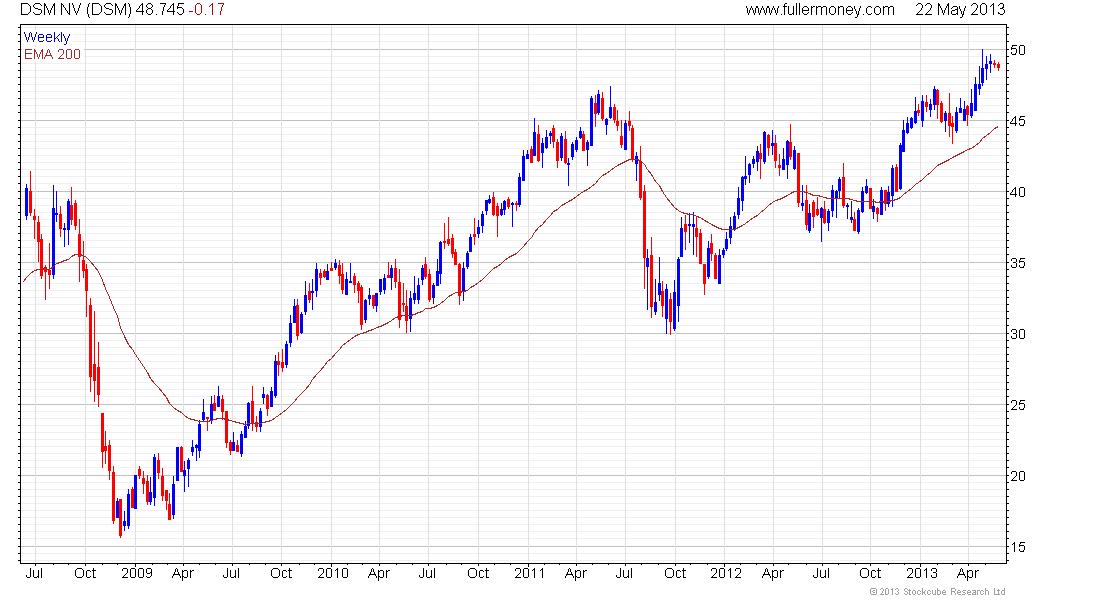The height and width of the screenshot is (600, 1100).
Task: Select the 2011 year label on time axis
Action: tap(530, 573)
